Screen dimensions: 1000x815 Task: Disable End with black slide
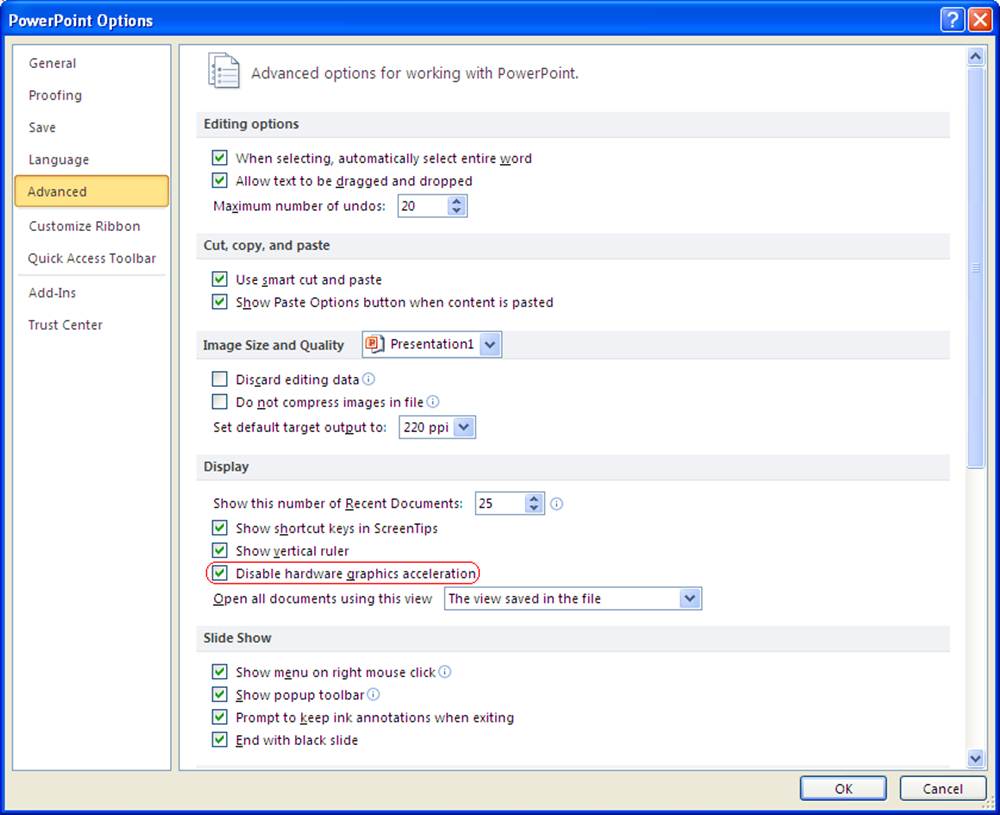coord(219,740)
